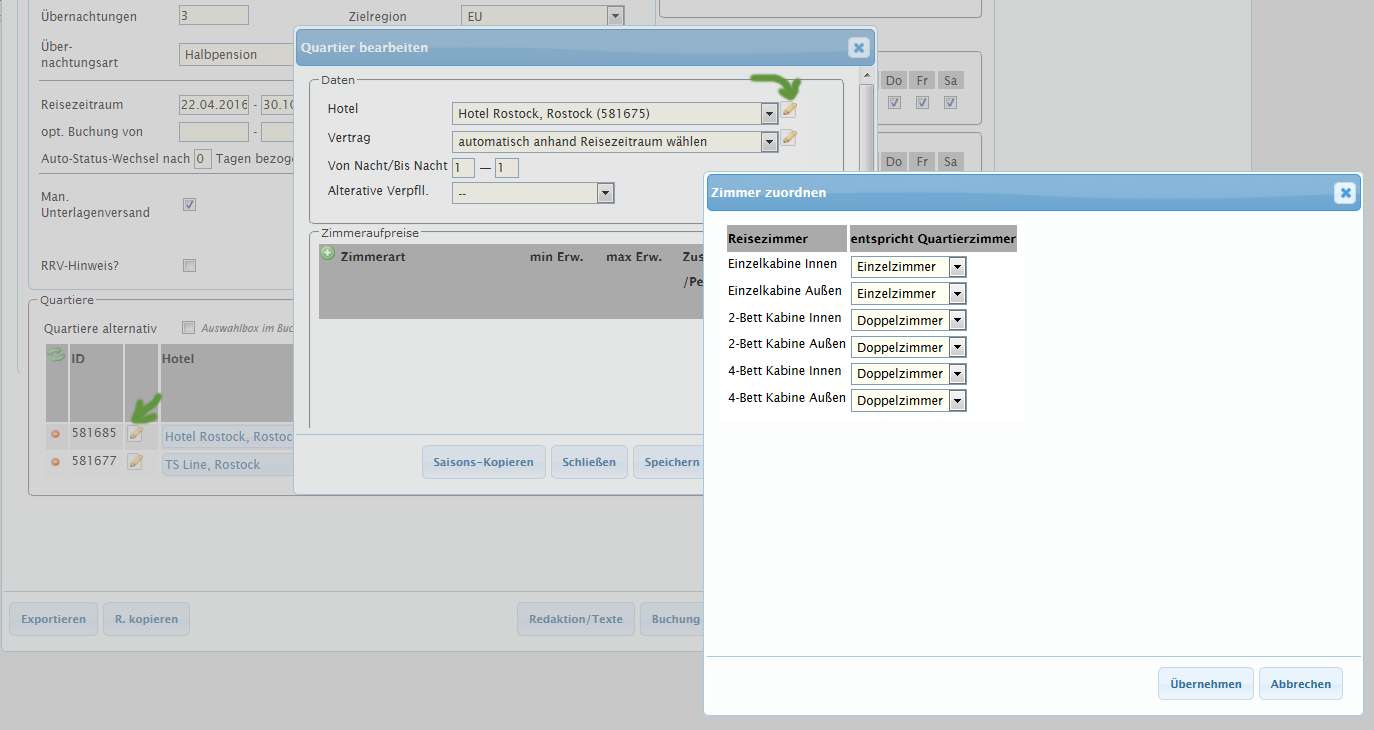Open pencil editor beside the Vertrag dropdown

point(789,139)
